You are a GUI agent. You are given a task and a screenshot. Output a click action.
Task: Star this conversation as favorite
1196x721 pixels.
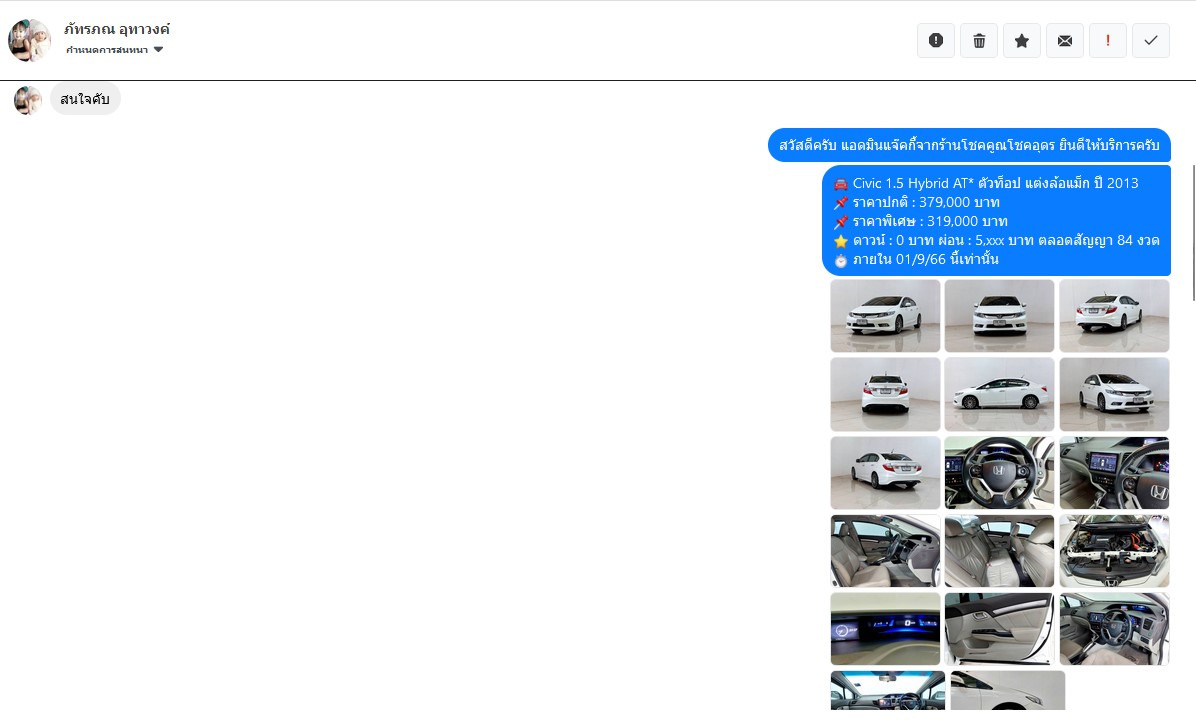click(1022, 40)
